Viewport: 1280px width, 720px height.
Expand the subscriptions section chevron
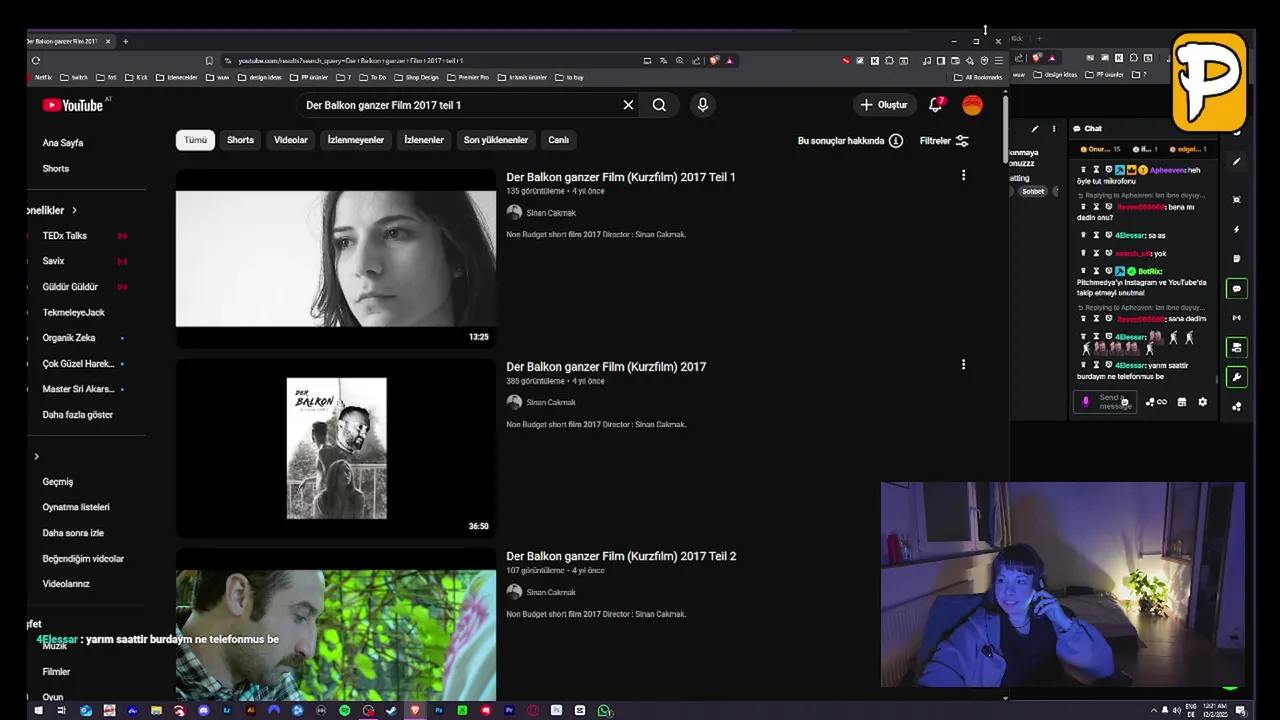click(74, 210)
